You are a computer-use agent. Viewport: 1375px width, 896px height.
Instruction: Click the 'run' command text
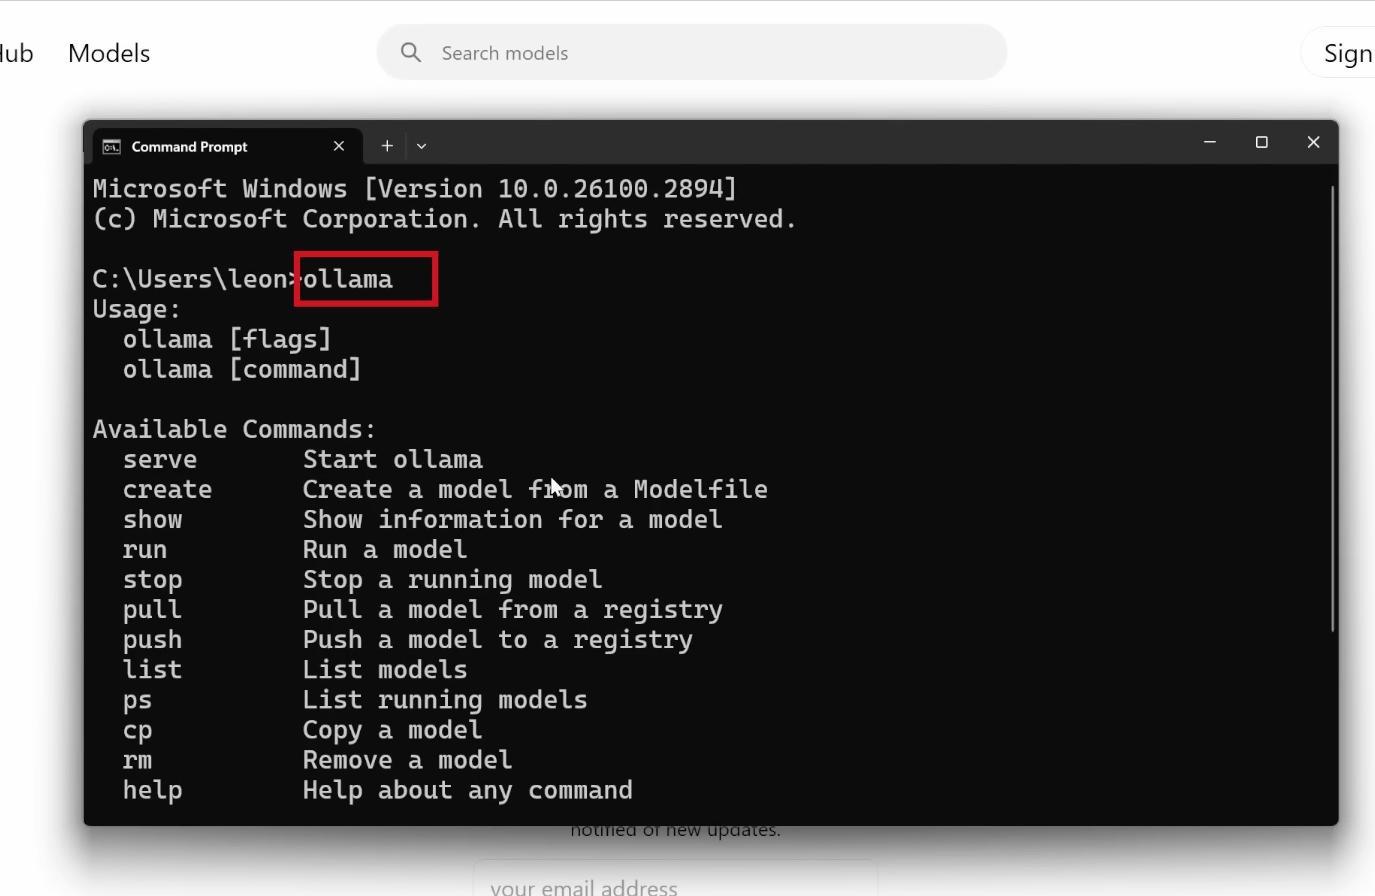145,550
